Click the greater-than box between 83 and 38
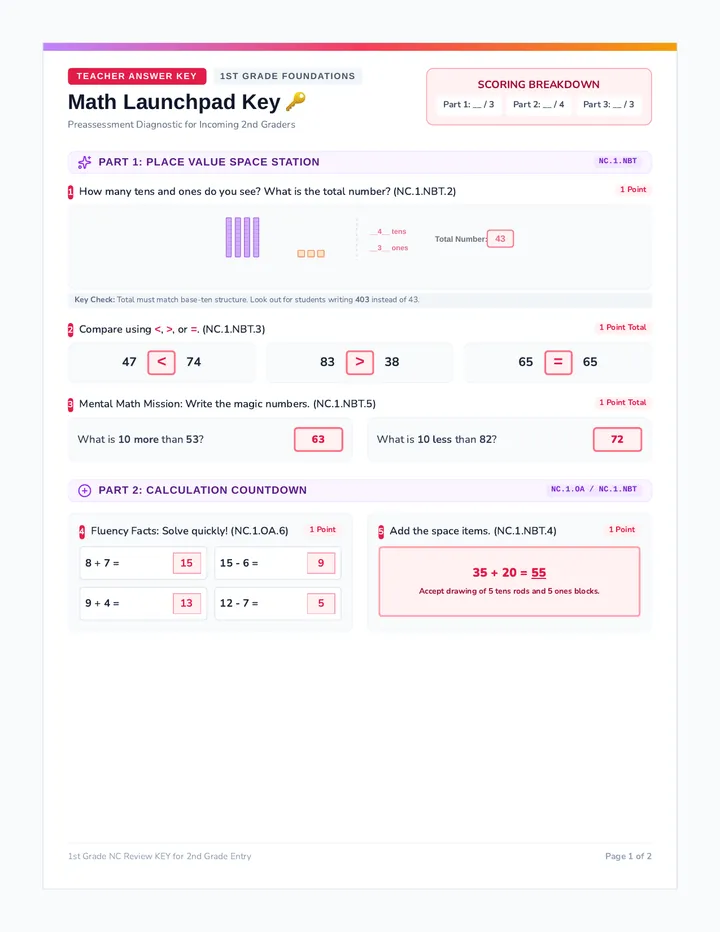 pyautogui.click(x=360, y=362)
